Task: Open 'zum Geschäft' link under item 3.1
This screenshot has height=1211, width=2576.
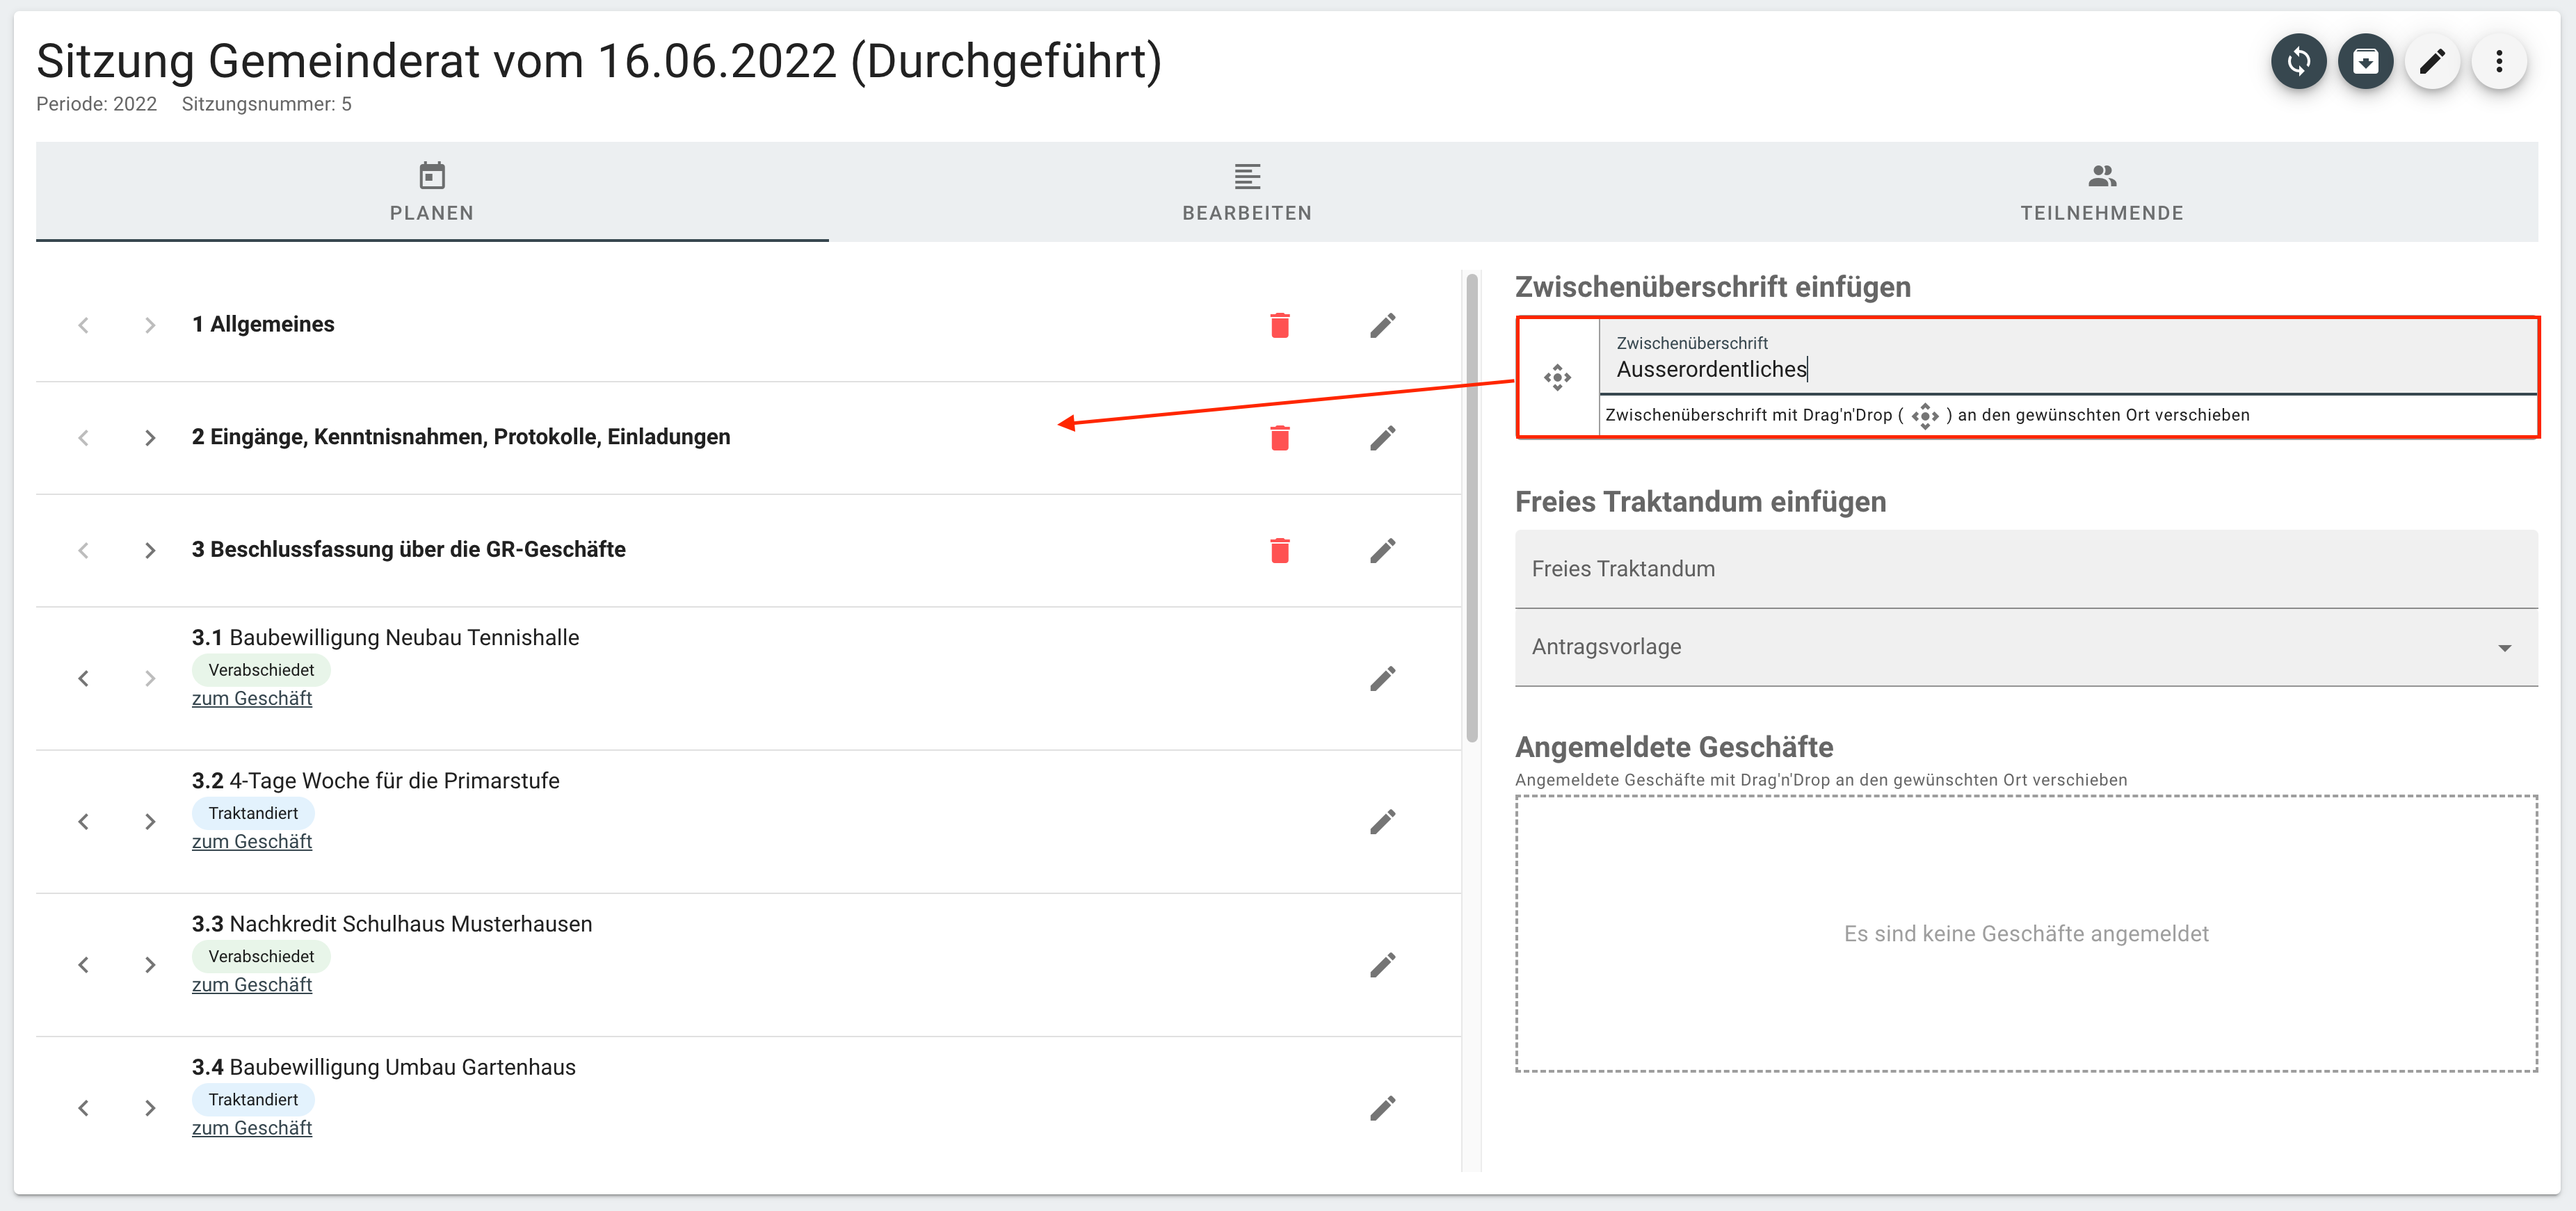Action: [x=252, y=698]
